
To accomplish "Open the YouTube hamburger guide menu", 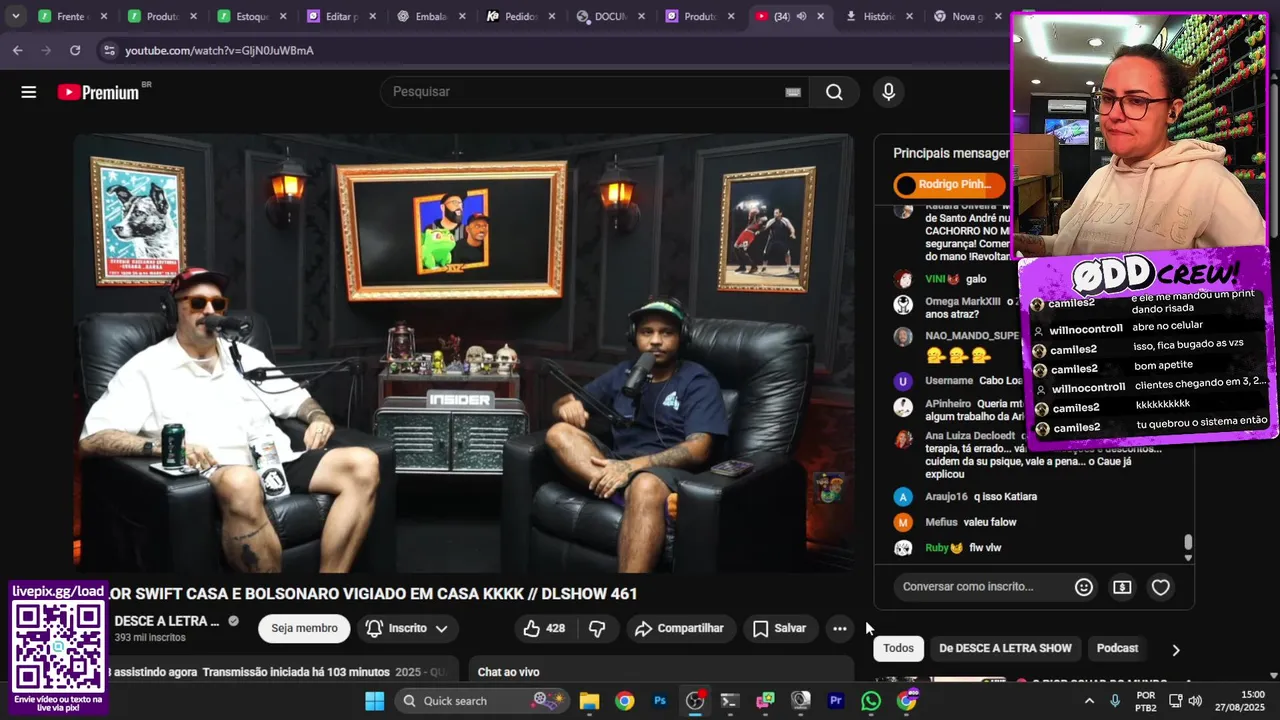I will [29, 92].
